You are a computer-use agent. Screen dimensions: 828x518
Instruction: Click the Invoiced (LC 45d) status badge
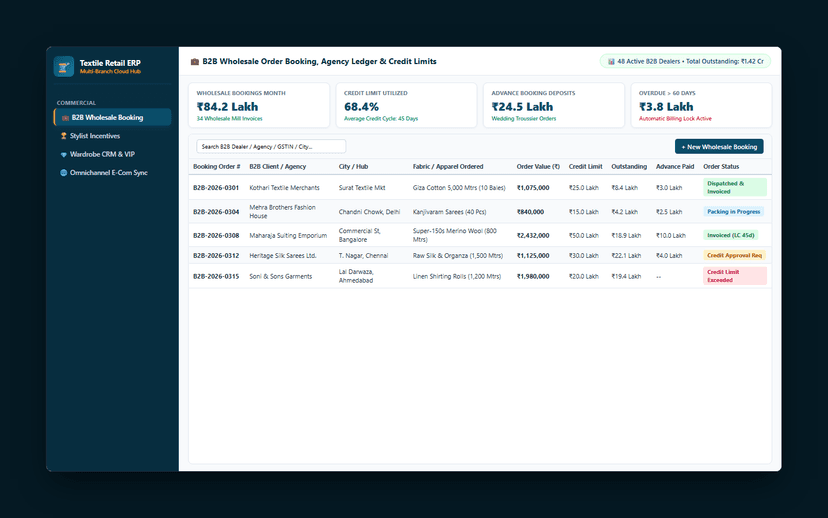[731, 236]
